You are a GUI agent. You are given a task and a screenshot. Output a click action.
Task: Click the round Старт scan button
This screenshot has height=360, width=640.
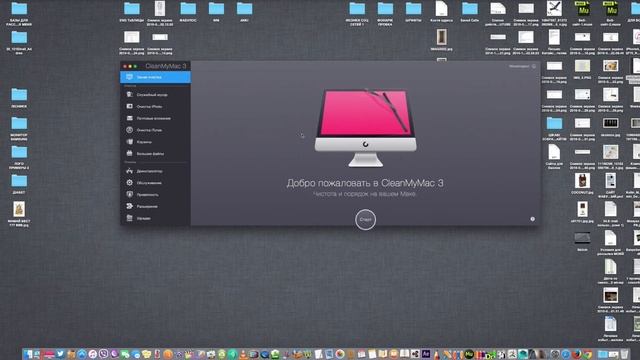click(x=365, y=220)
